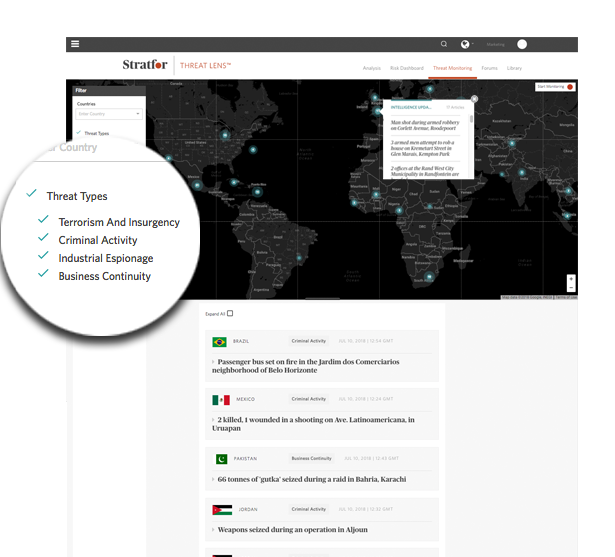The width and height of the screenshot is (615, 557).
Task: Zoom in the map with plus
Action: coord(571,278)
